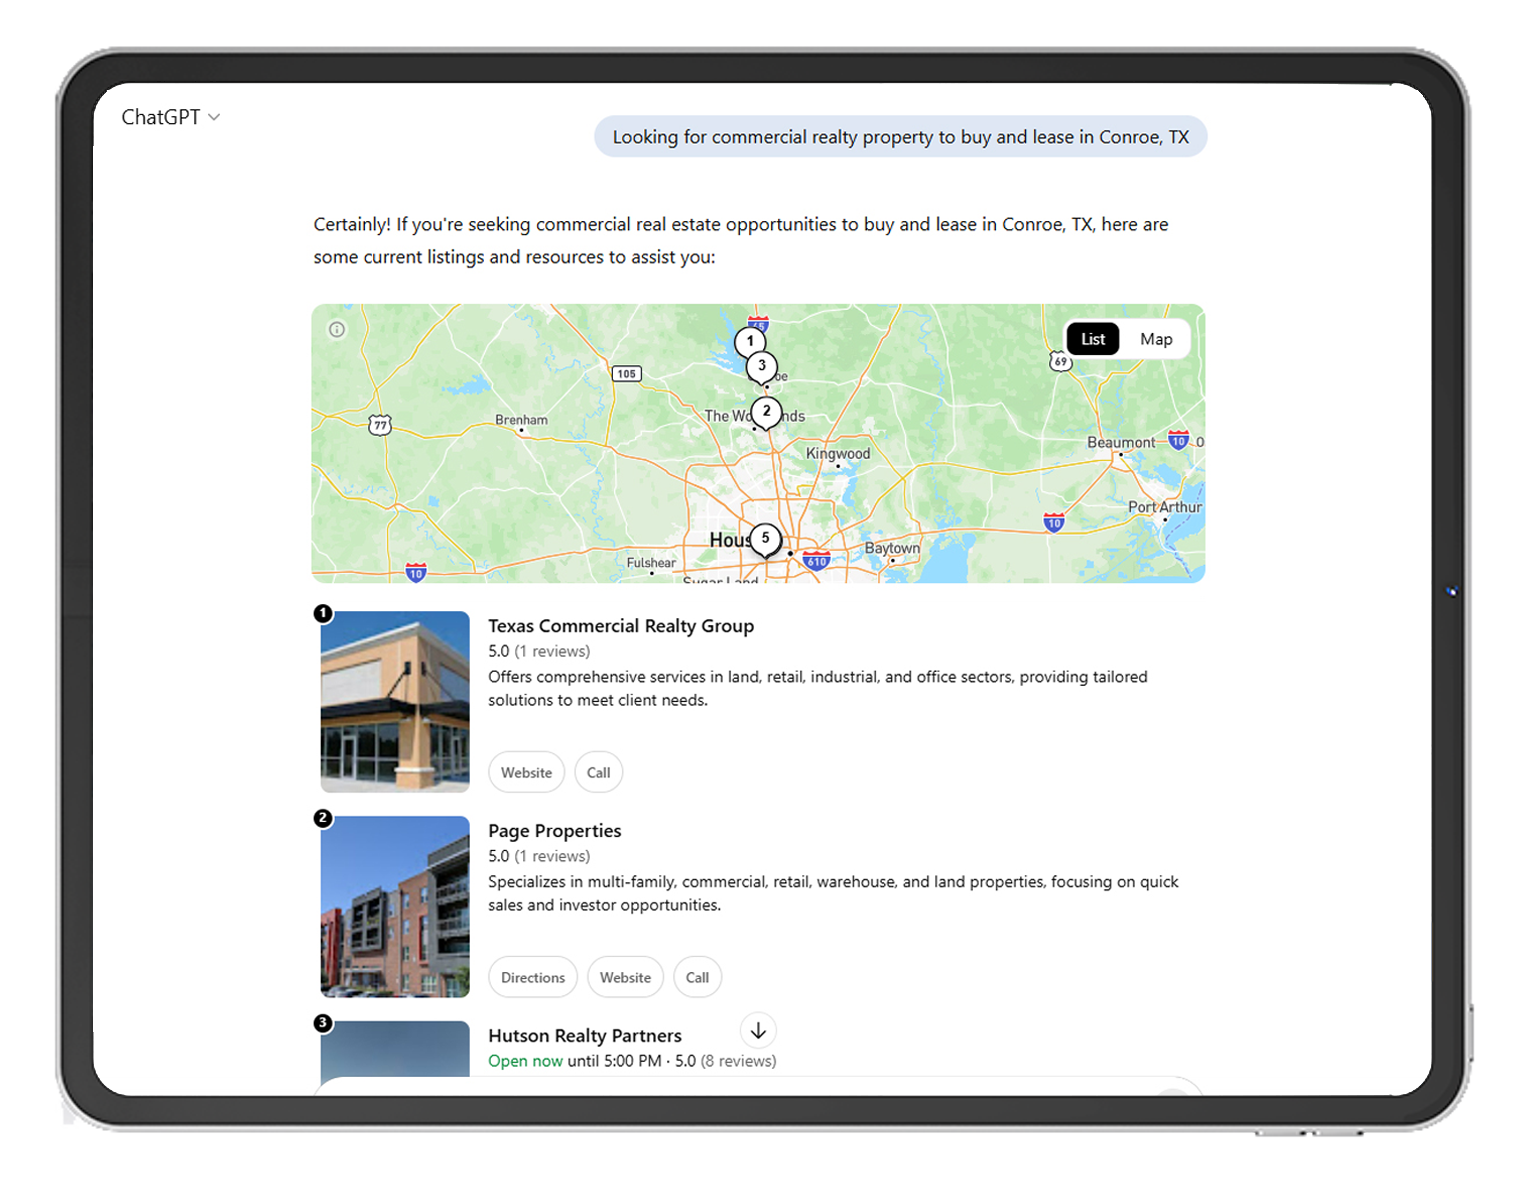Click the Brenham label on the map

point(521,420)
